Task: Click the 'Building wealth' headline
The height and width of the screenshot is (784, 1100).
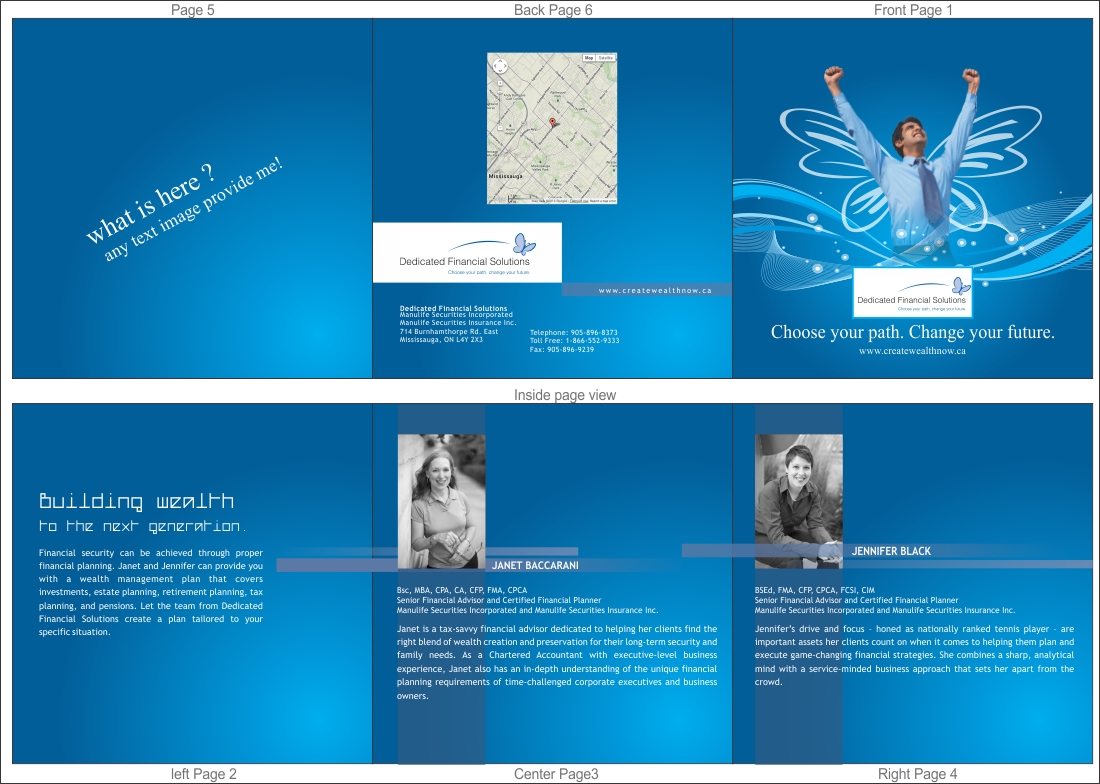Action: point(137,501)
